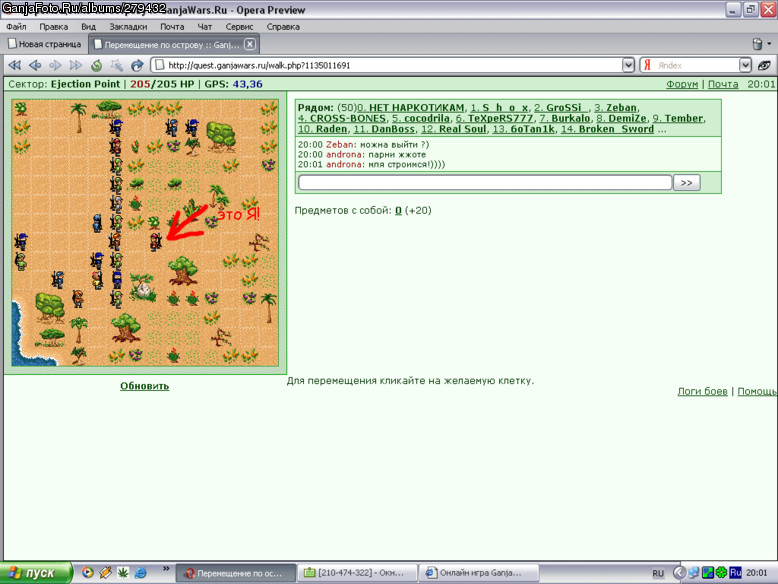Switch to the [210-474-322] taskbar window
Screen dimensions: 778x584
point(357,573)
